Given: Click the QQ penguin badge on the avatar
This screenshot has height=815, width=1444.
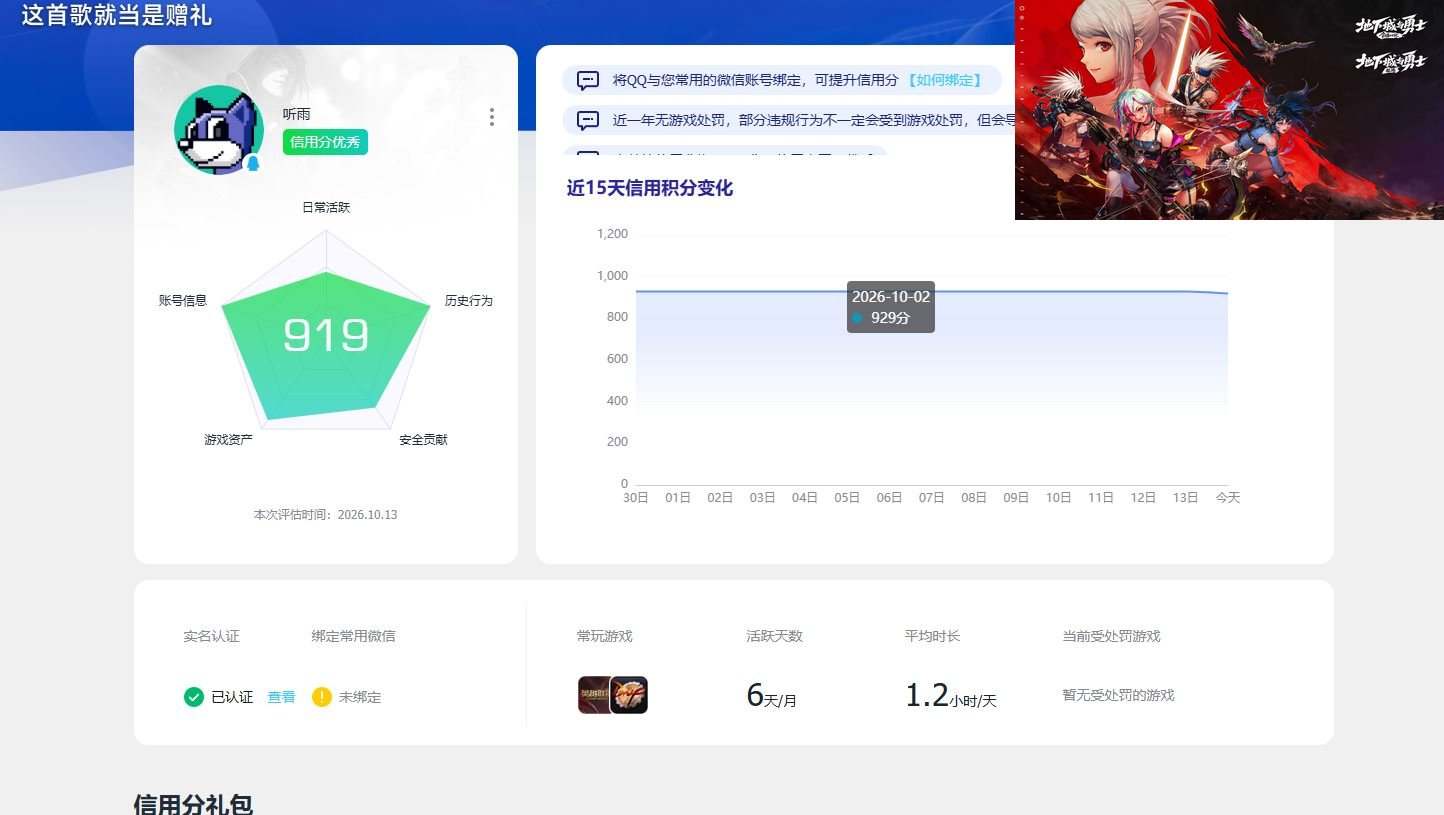Looking at the screenshot, I should (253, 162).
